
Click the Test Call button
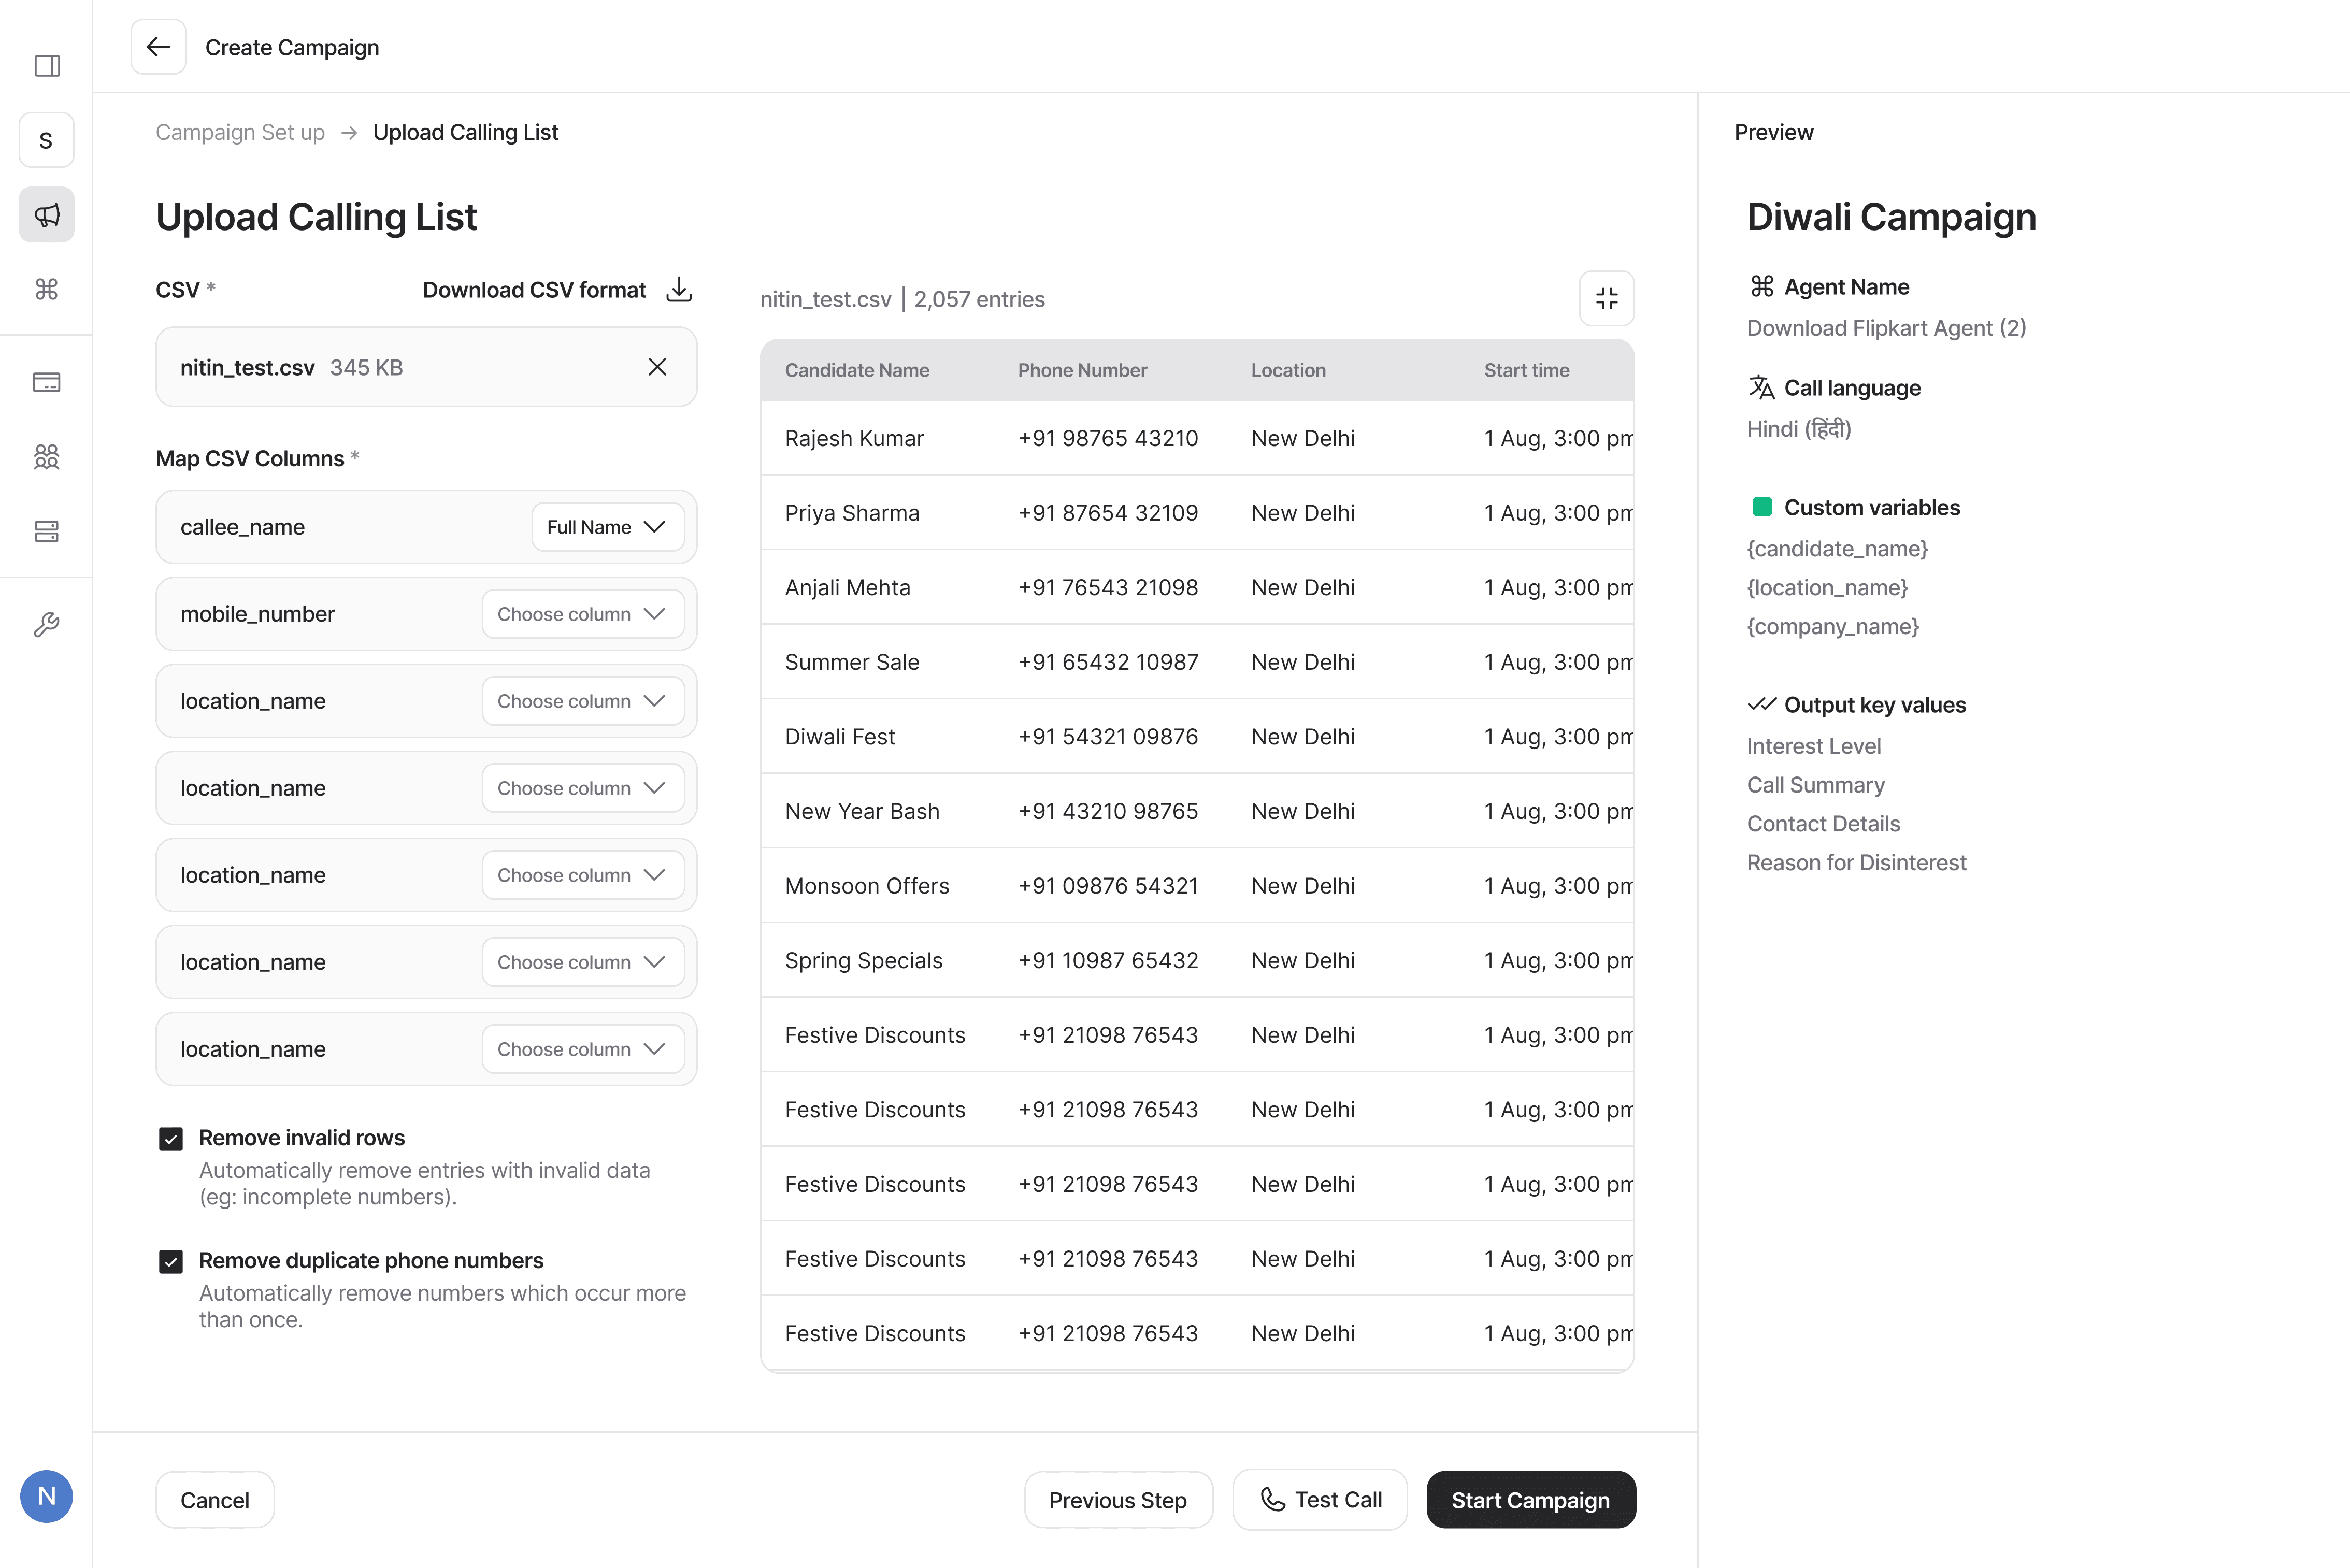pos(1320,1500)
